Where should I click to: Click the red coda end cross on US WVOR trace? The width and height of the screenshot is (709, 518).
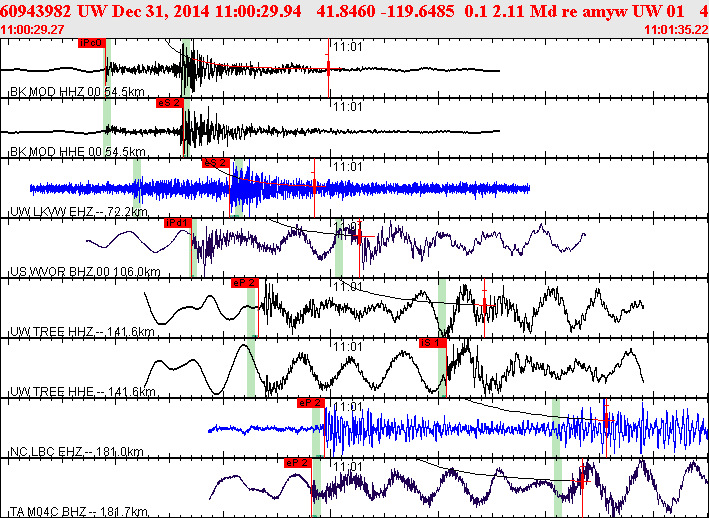coord(359,236)
